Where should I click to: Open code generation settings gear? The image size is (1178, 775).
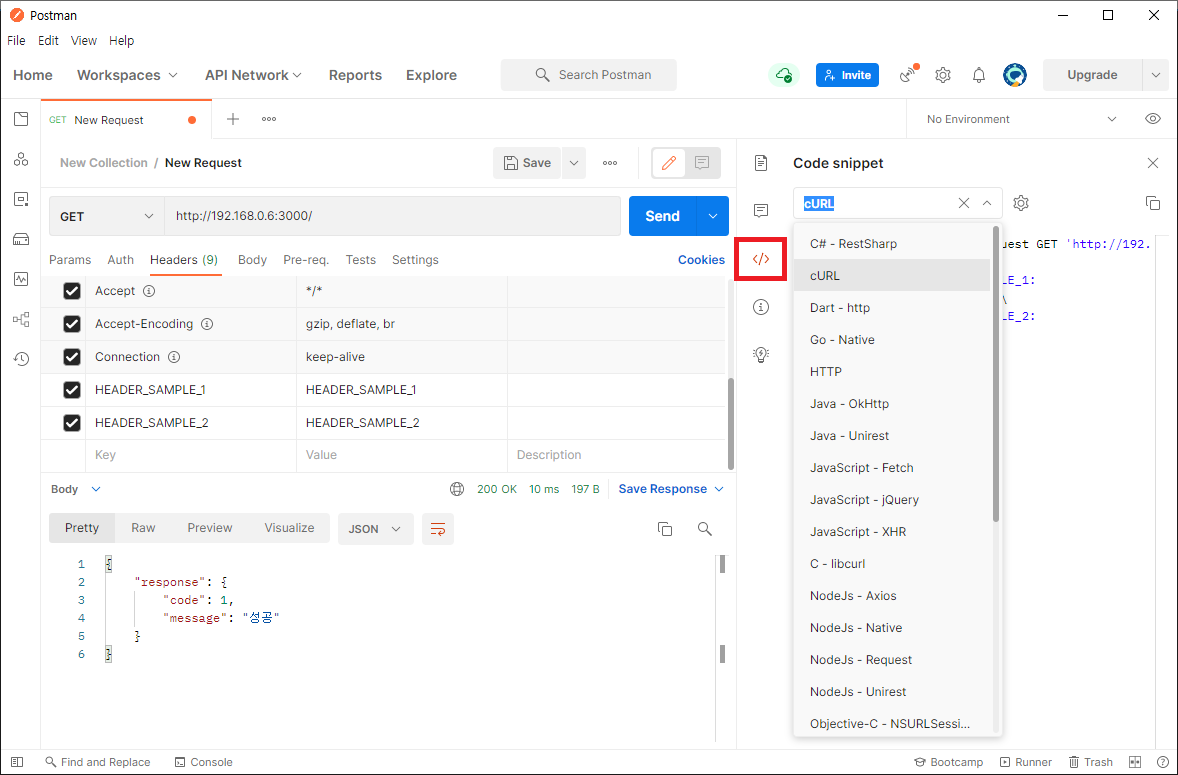coord(1020,203)
